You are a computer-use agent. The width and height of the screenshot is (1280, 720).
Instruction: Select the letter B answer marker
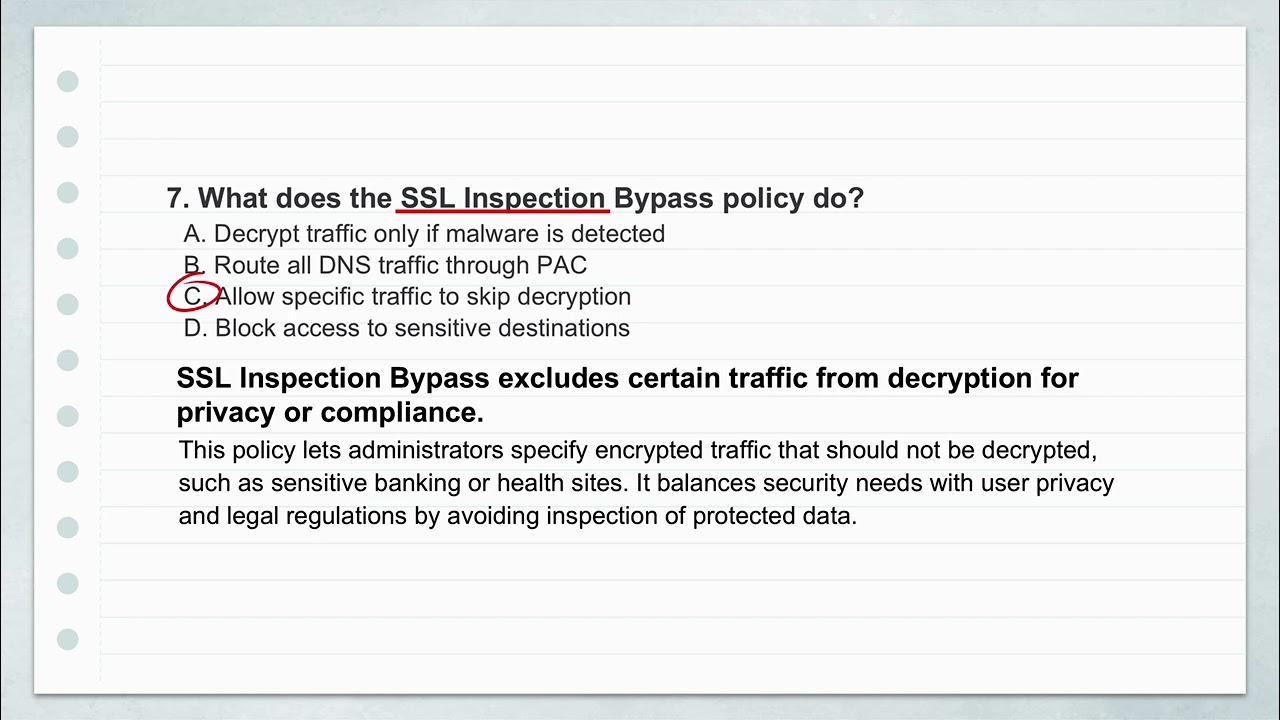pyautogui.click(x=195, y=266)
